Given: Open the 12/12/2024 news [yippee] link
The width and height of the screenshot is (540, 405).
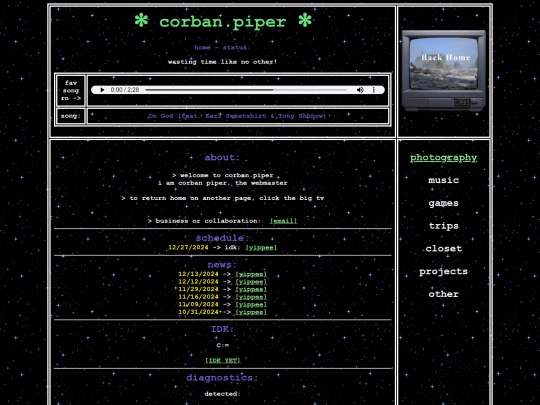Looking at the screenshot, I should (251, 282).
